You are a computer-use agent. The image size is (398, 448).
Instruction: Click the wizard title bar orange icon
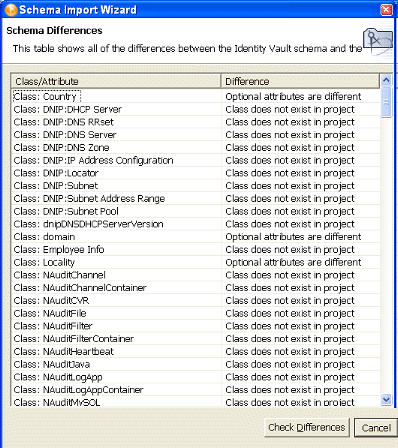pyautogui.click(x=11, y=10)
